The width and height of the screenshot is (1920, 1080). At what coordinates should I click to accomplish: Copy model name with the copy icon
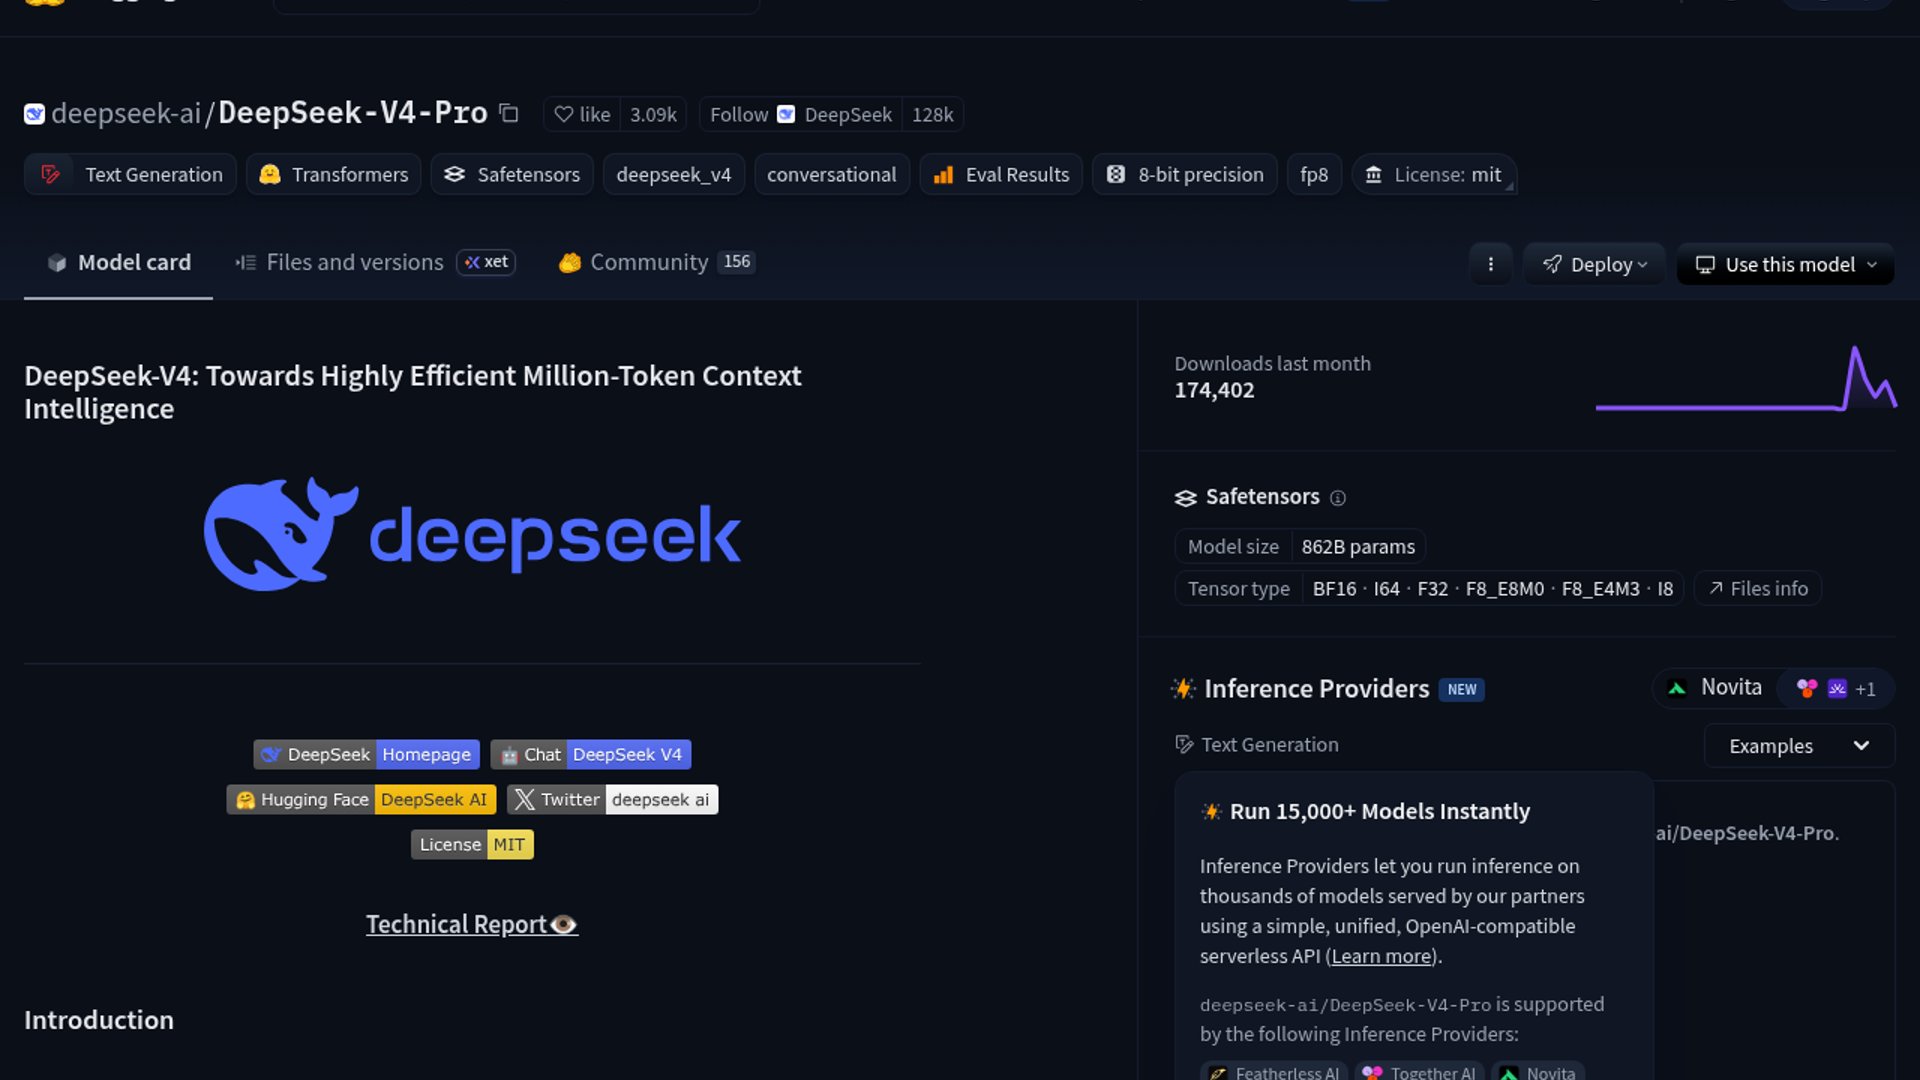tap(509, 114)
